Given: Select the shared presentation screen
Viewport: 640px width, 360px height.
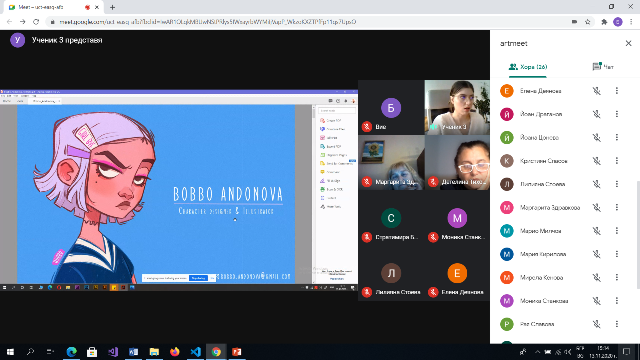Looking at the screenshot, I should (x=179, y=190).
